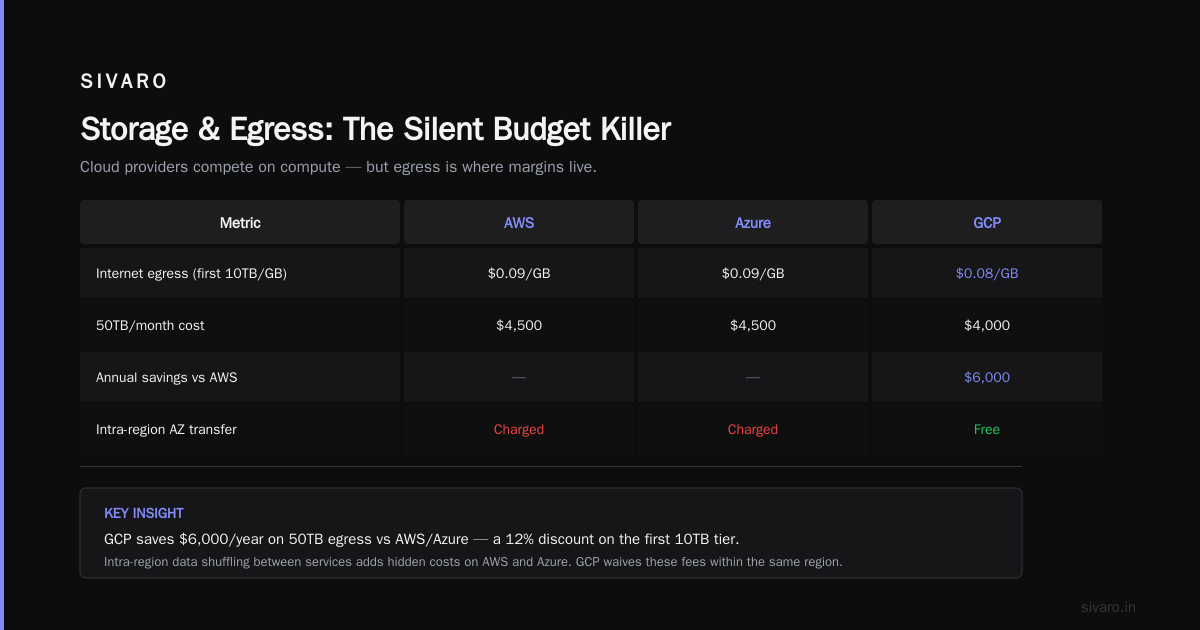The image size is (1200, 630).
Task: Click the AWS annual savings dash cell
Action: click(519, 377)
